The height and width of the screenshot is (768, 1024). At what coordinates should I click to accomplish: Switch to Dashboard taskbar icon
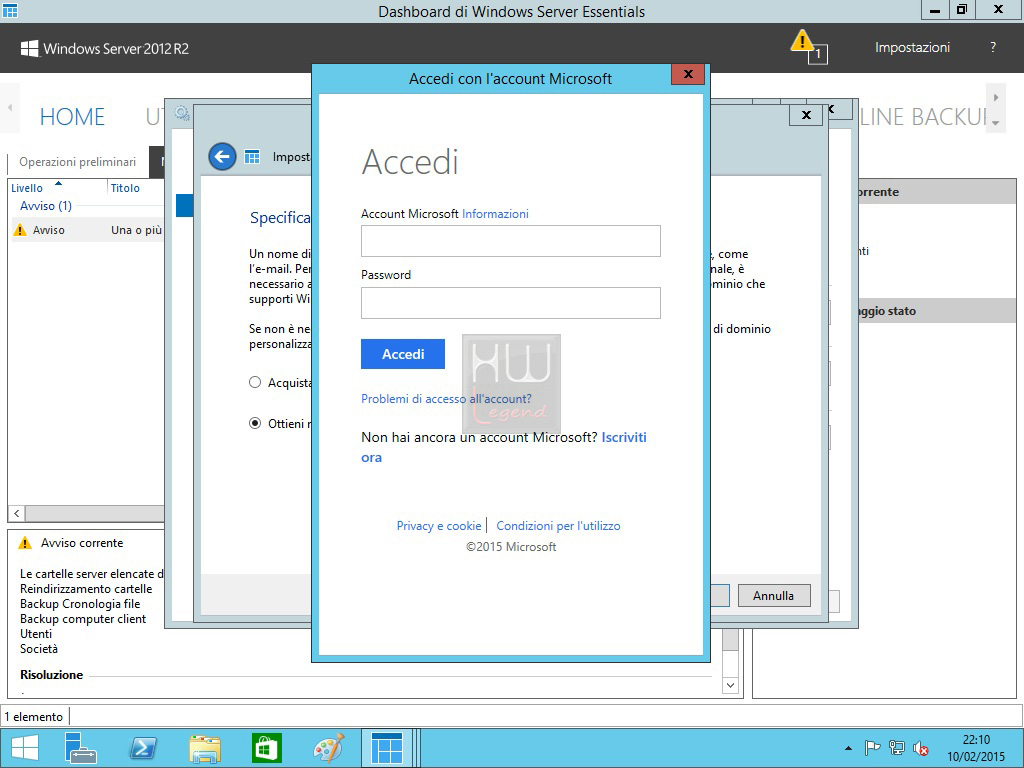coord(387,748)
